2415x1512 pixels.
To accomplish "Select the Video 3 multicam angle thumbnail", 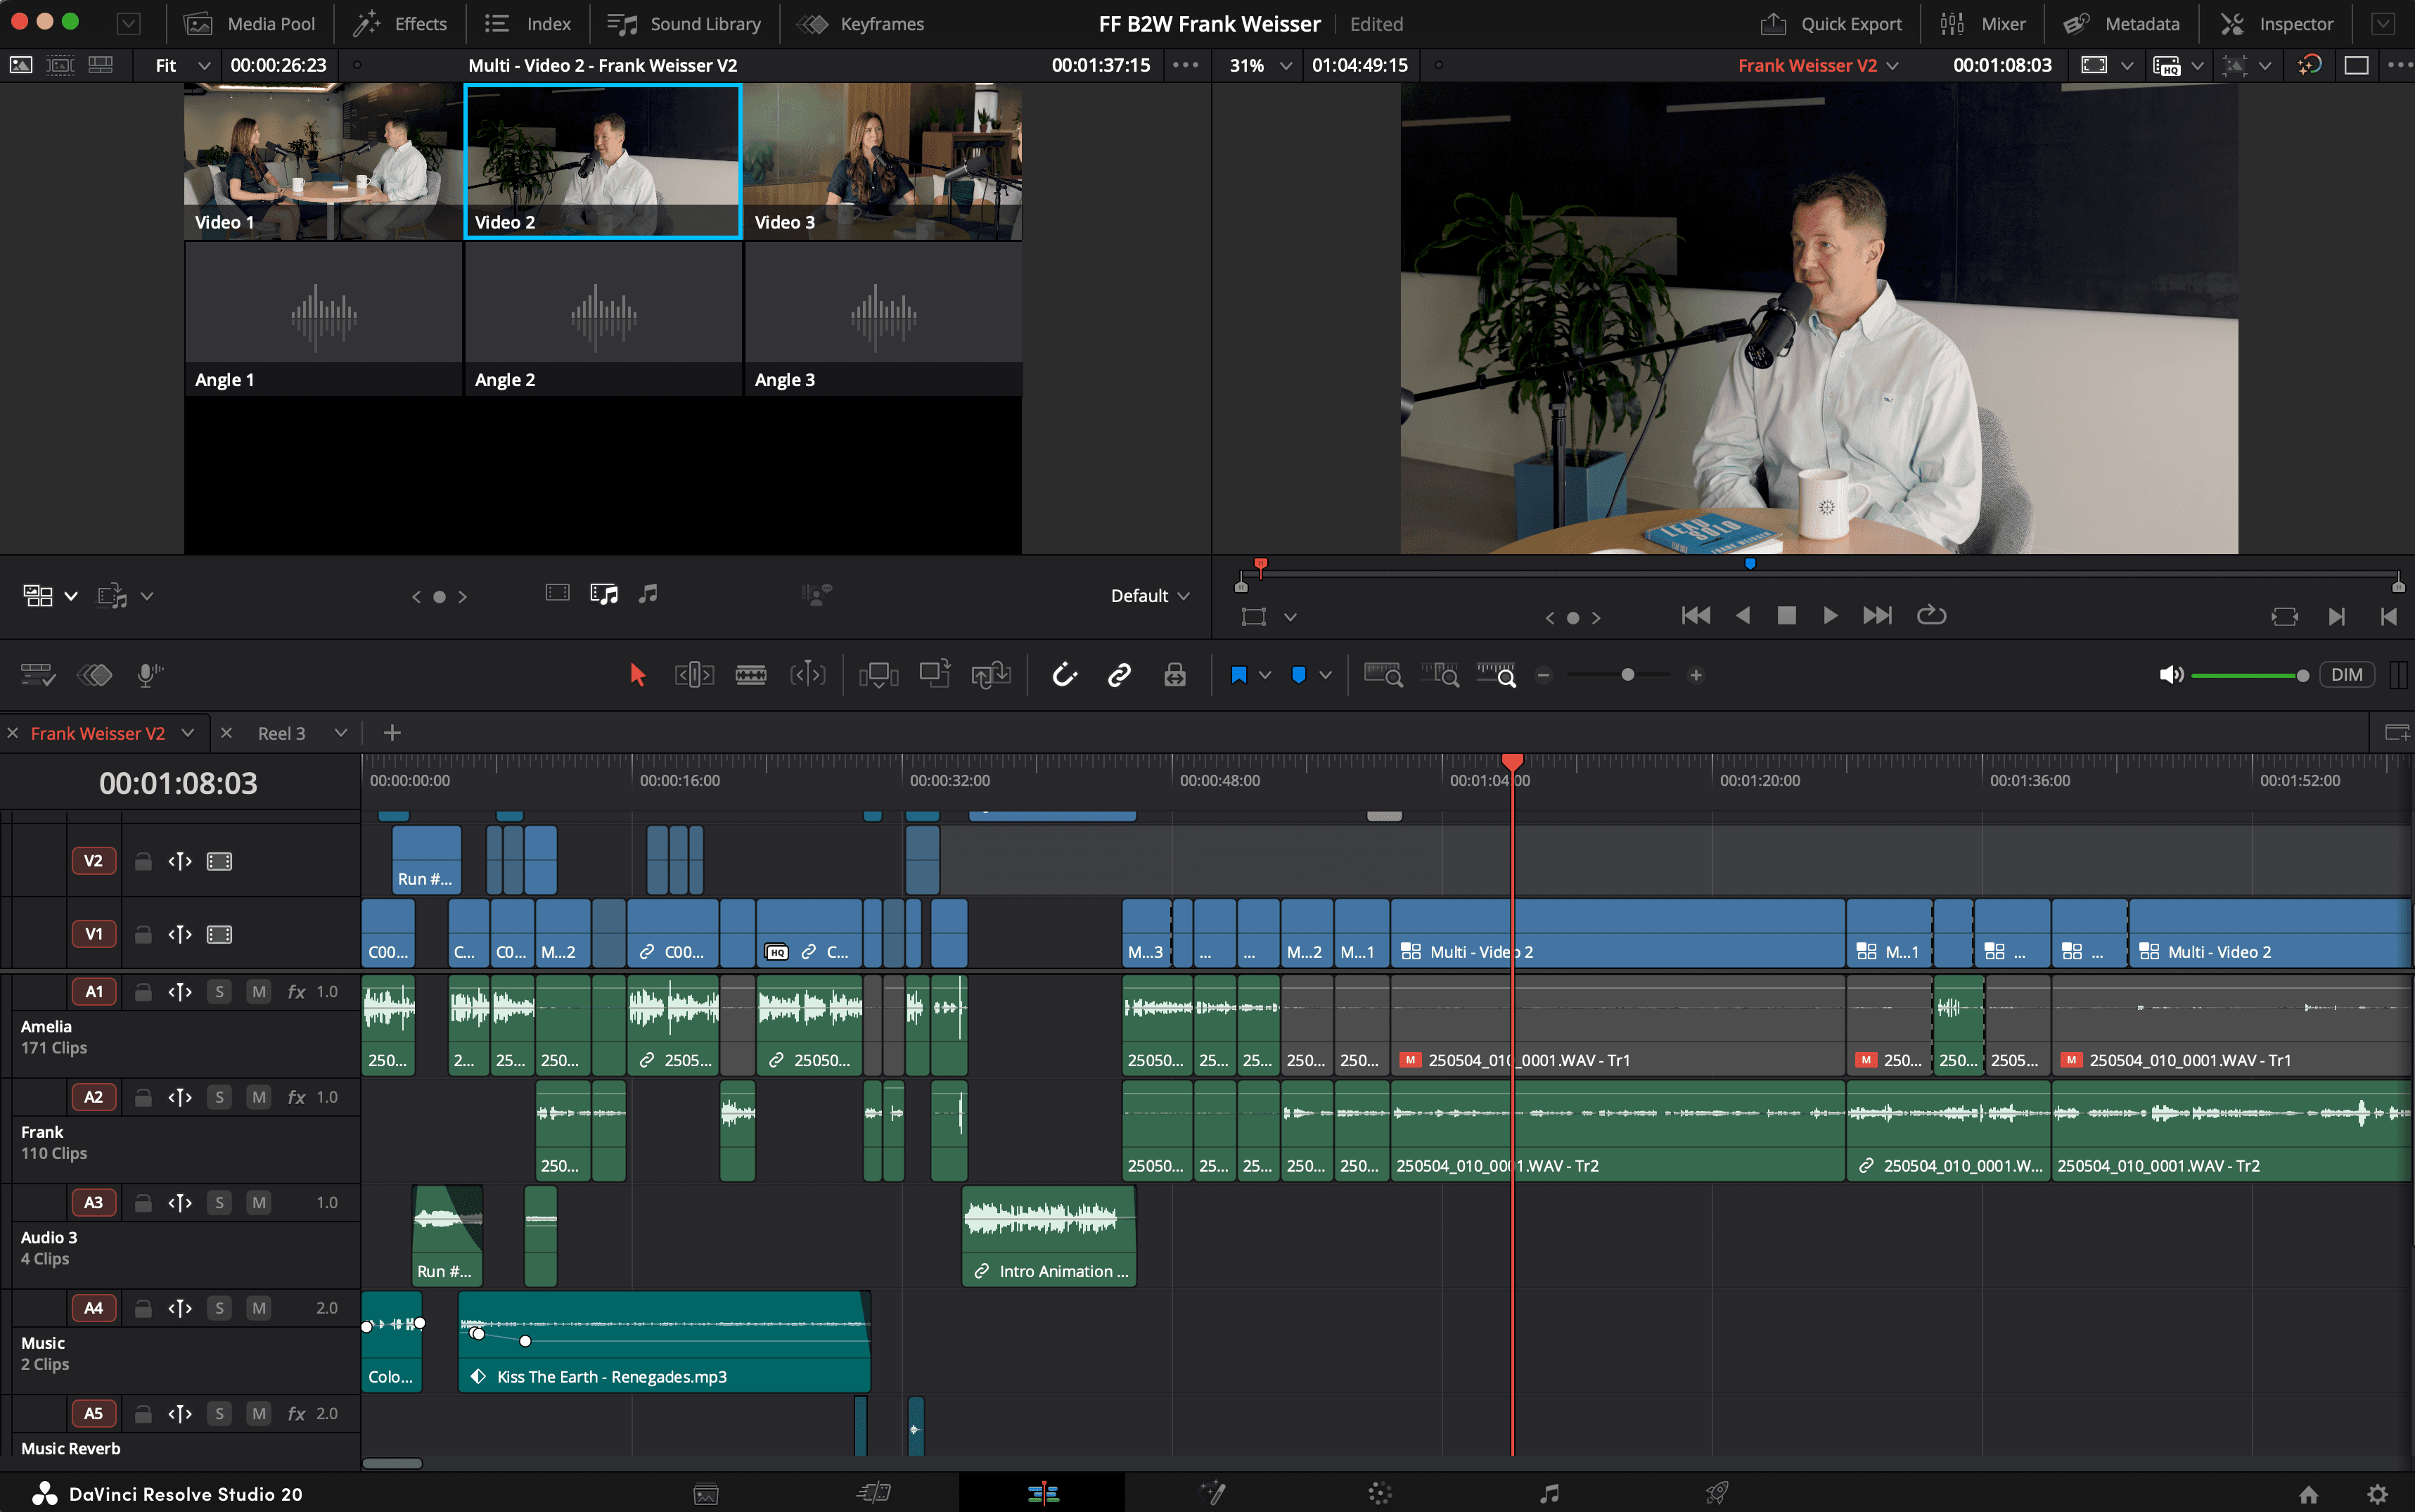I will click(x=882, y=160).
